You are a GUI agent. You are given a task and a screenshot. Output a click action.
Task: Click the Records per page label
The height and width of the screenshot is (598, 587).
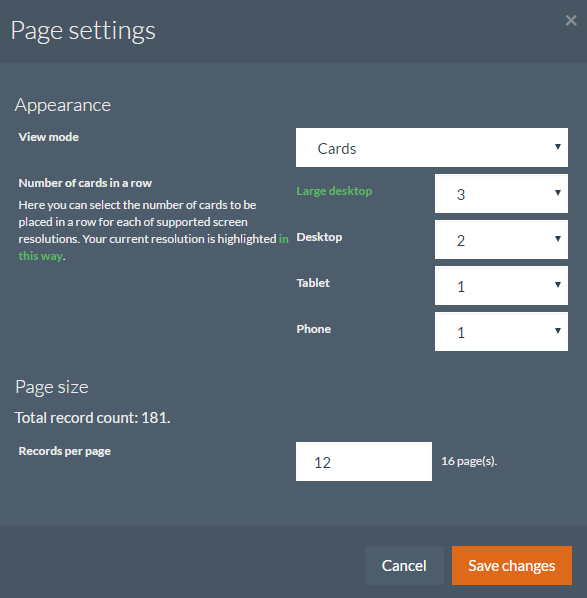point(64,451)
